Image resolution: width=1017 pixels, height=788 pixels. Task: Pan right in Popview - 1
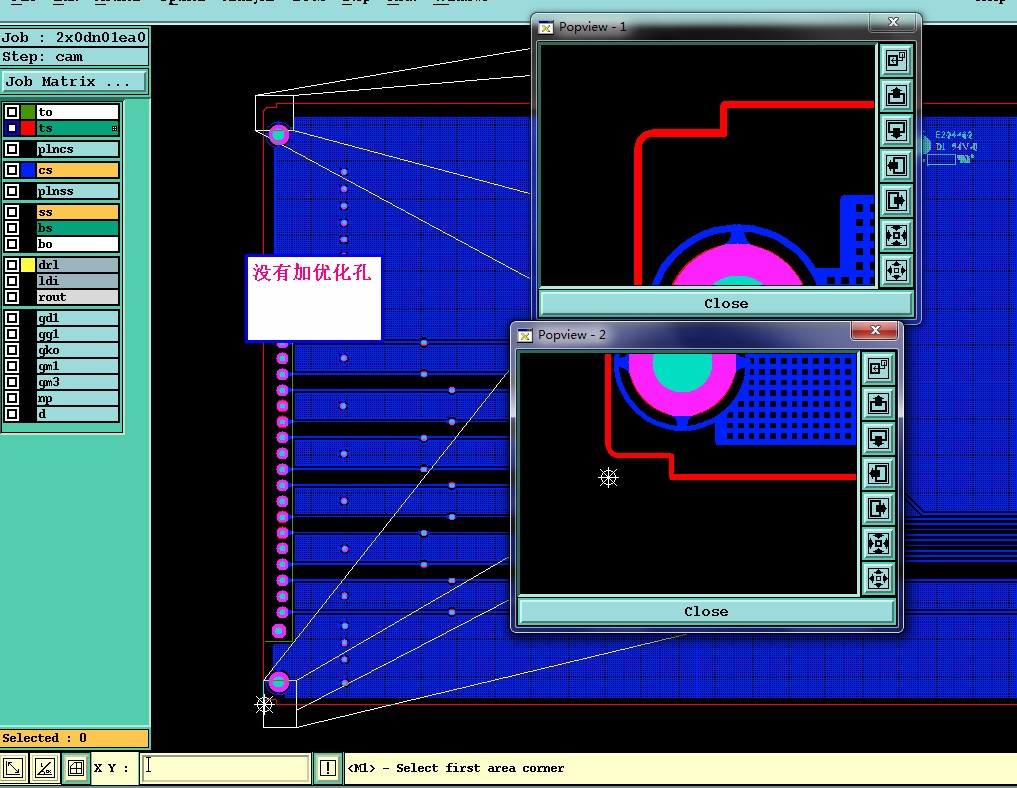896,200
